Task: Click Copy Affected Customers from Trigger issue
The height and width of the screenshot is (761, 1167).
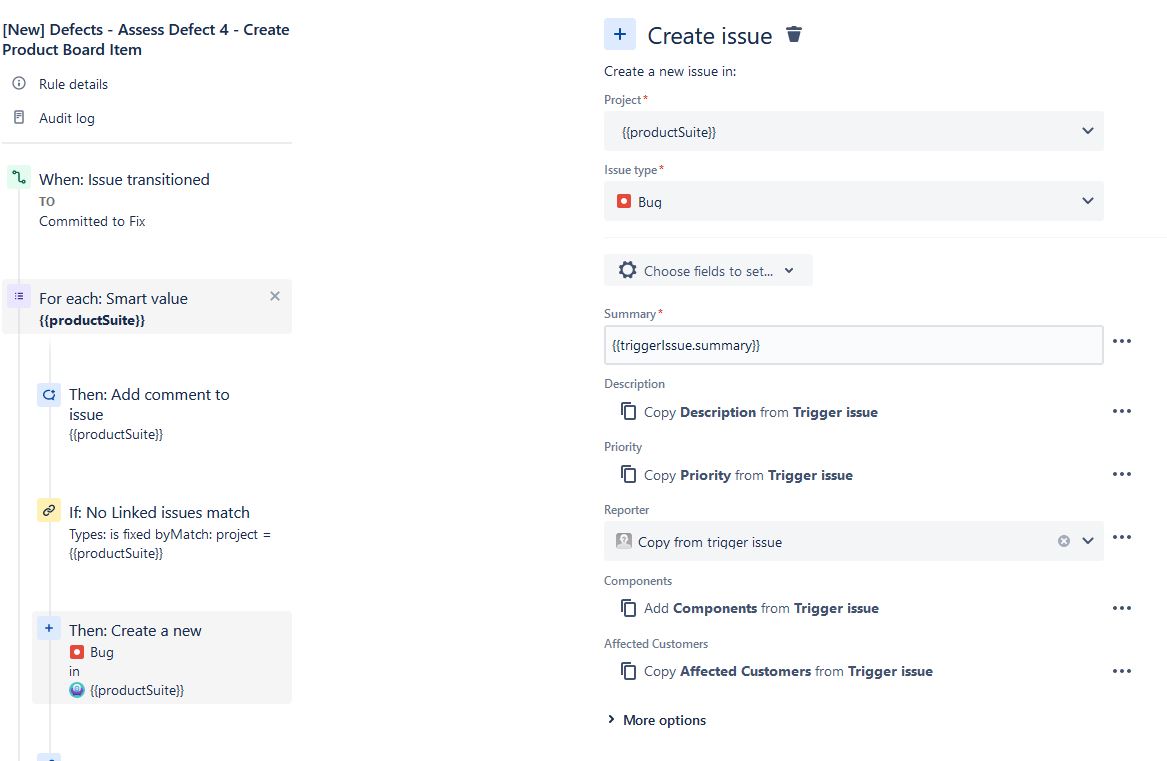Action: (x=788, y=672)
